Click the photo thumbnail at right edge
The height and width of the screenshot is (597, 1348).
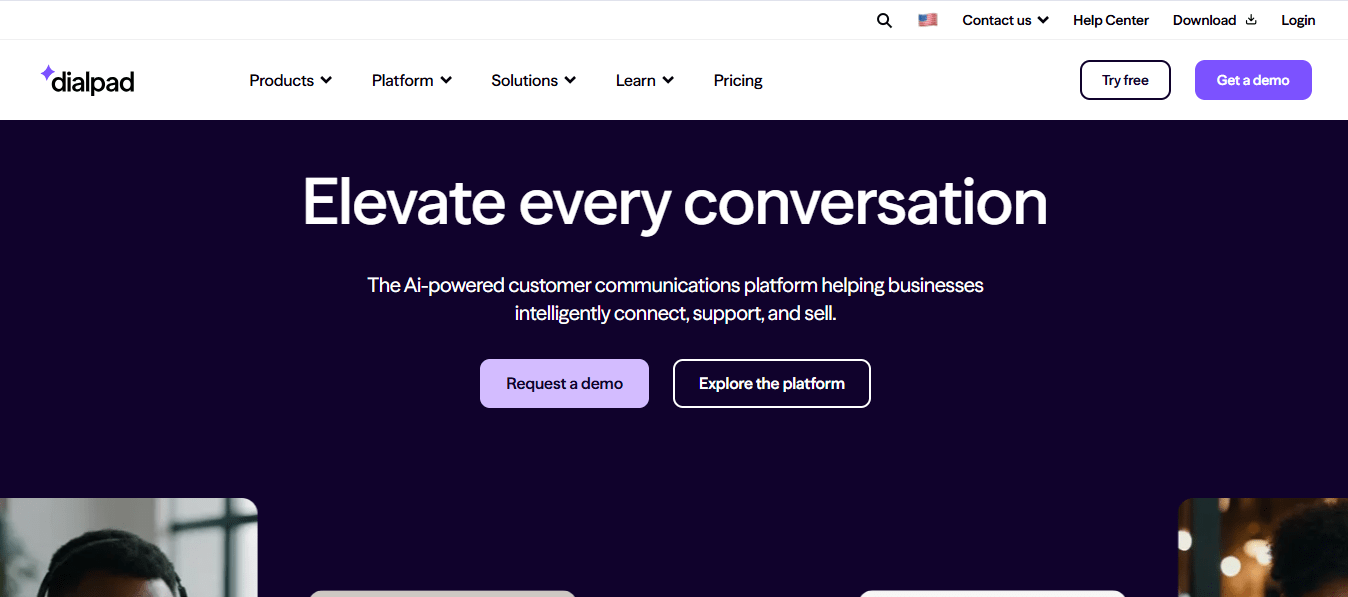tap(1263, 547)
